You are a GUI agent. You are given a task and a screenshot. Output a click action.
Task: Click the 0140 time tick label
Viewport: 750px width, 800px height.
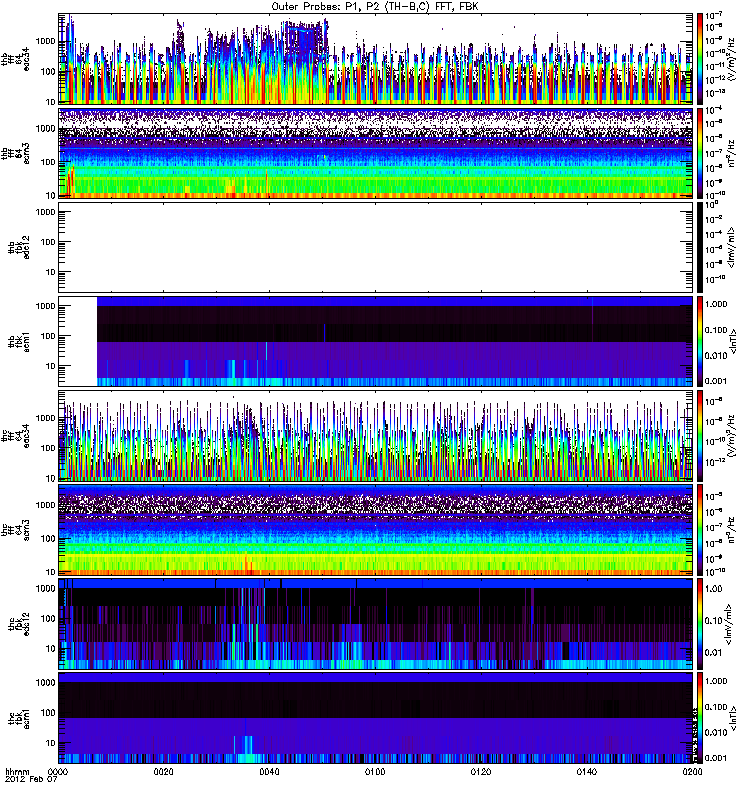pos(587,771)
